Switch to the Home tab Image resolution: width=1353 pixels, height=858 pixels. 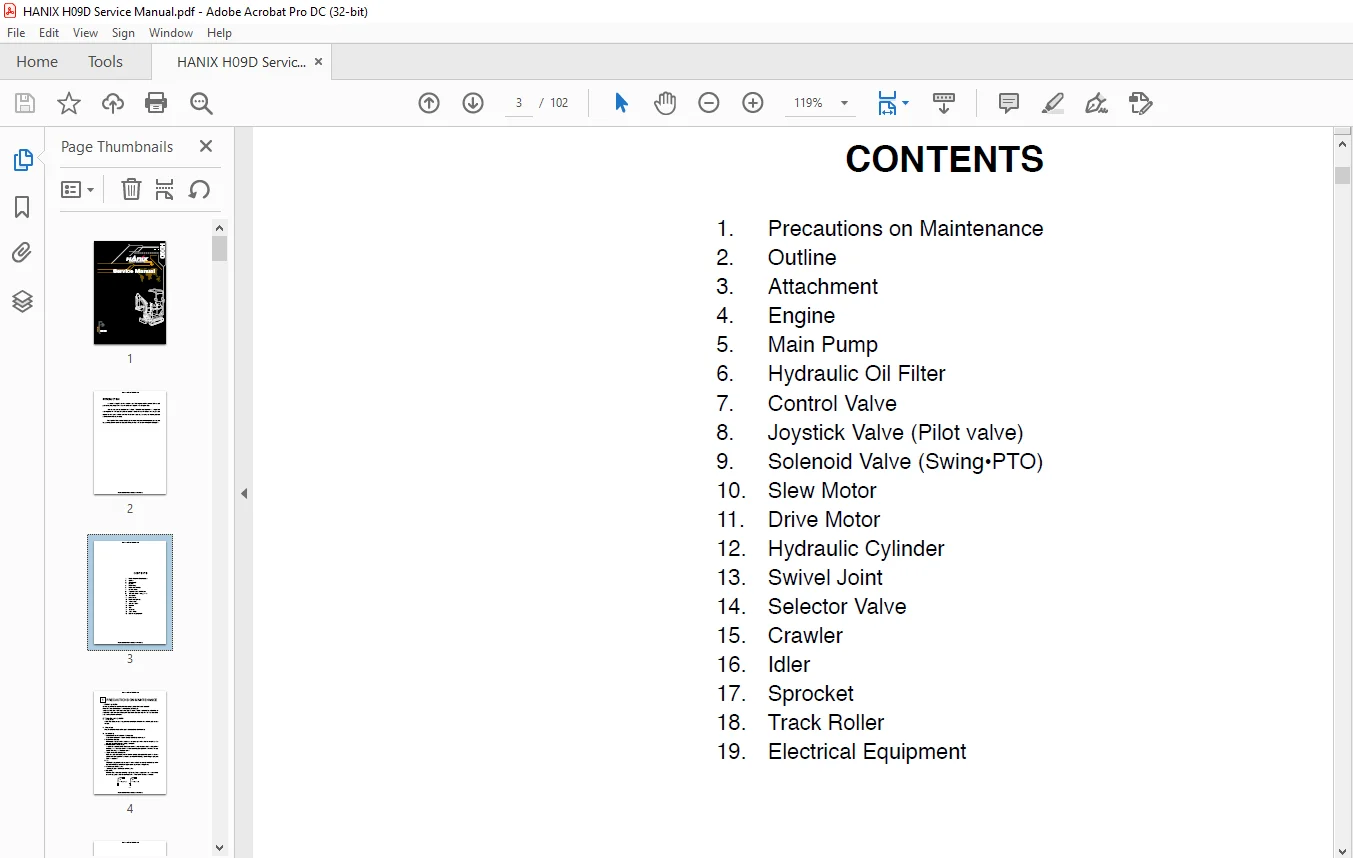tap(37, 62)
